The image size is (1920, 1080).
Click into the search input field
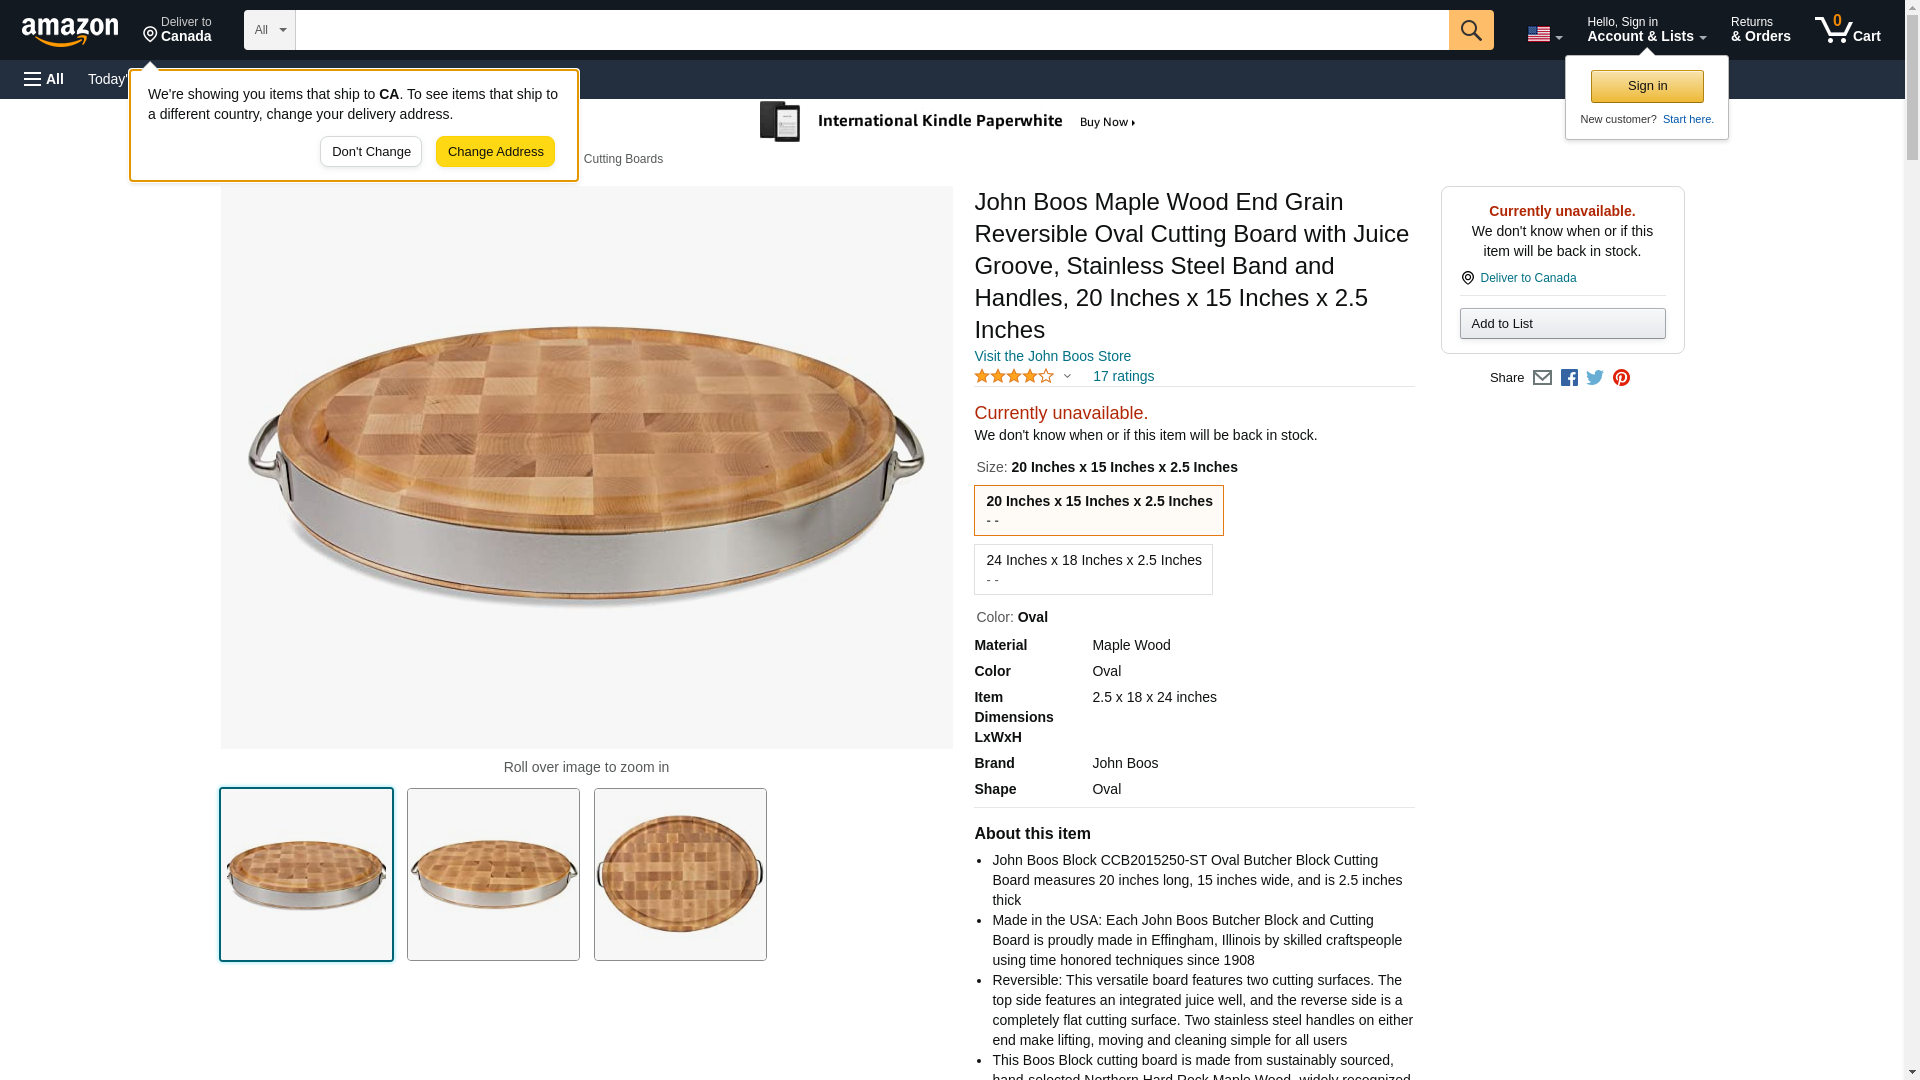[x=871, y=30]
